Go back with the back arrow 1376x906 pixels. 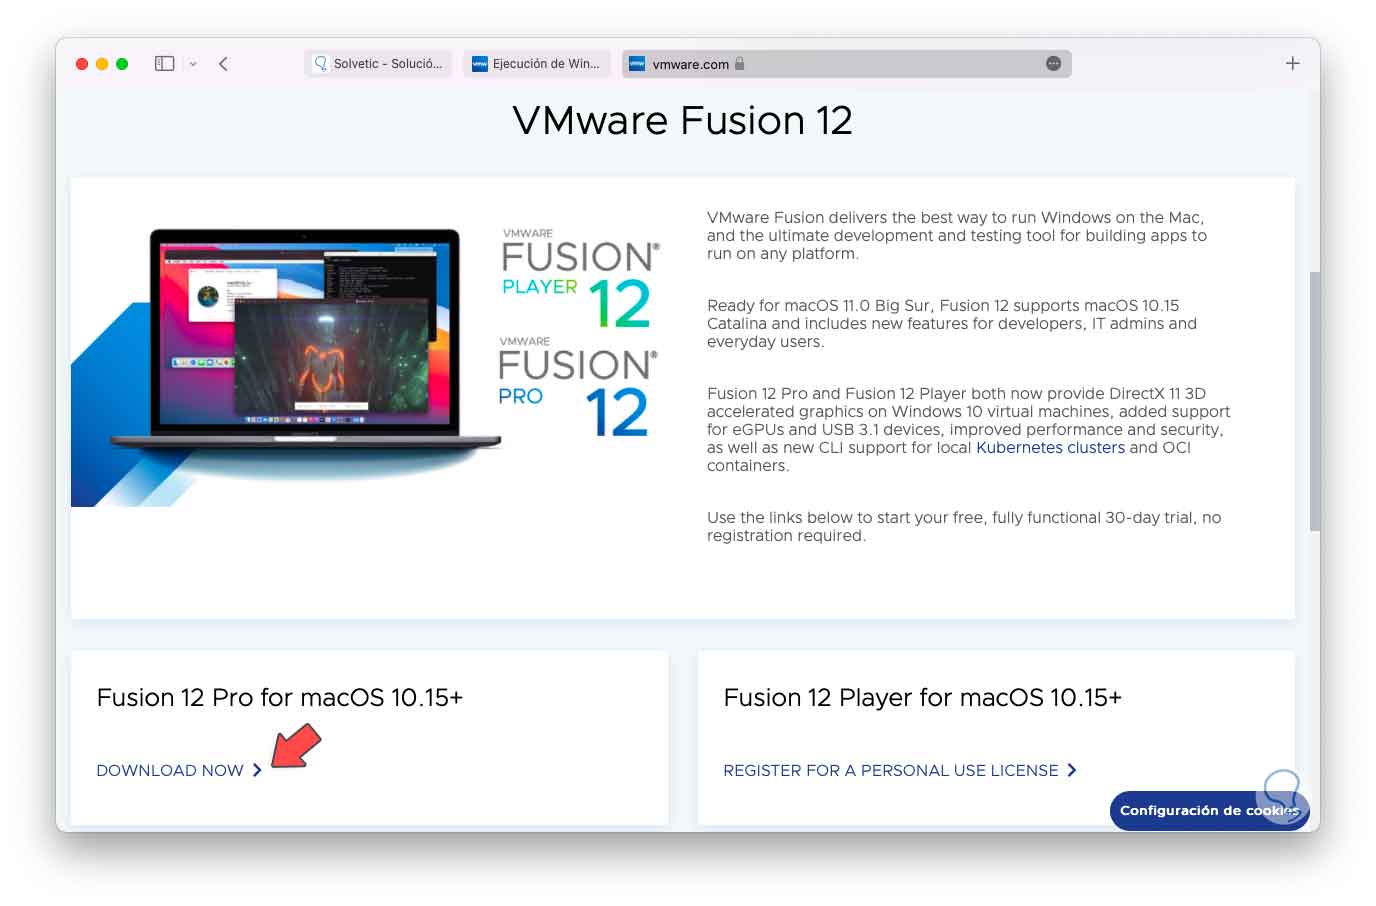[x=223, y=63]
